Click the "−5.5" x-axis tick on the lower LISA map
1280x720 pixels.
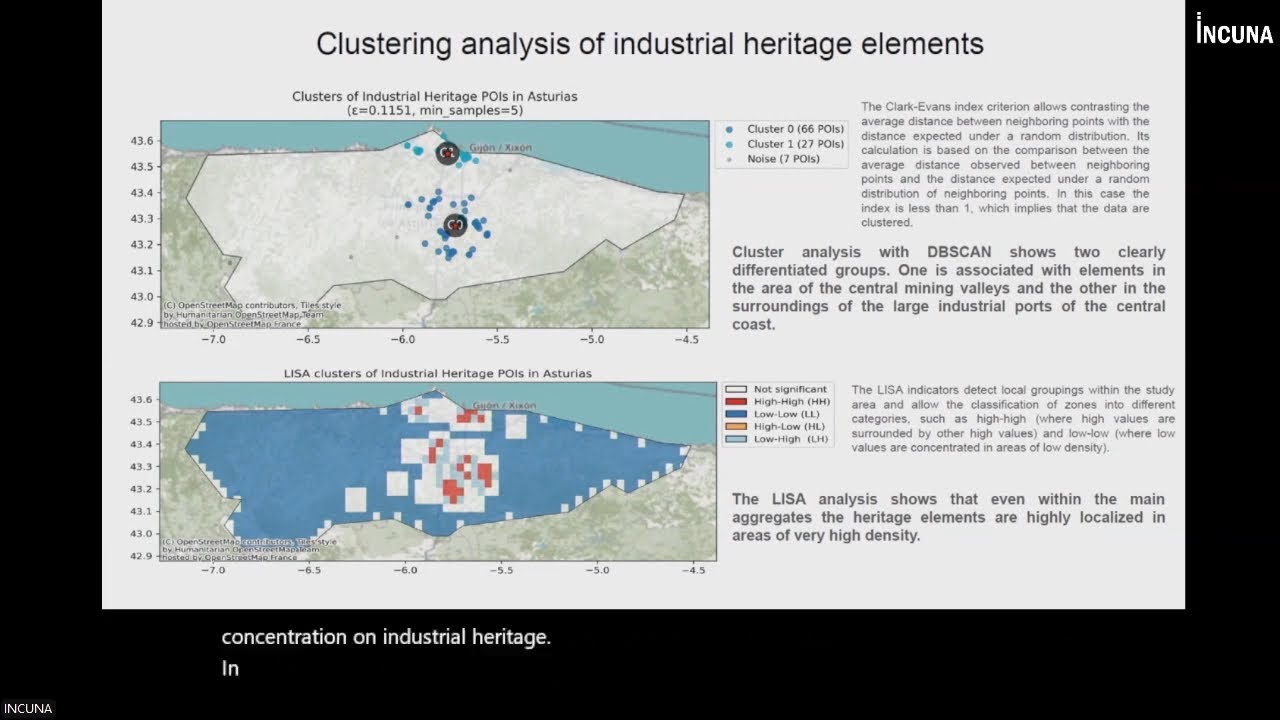[501, 571]
